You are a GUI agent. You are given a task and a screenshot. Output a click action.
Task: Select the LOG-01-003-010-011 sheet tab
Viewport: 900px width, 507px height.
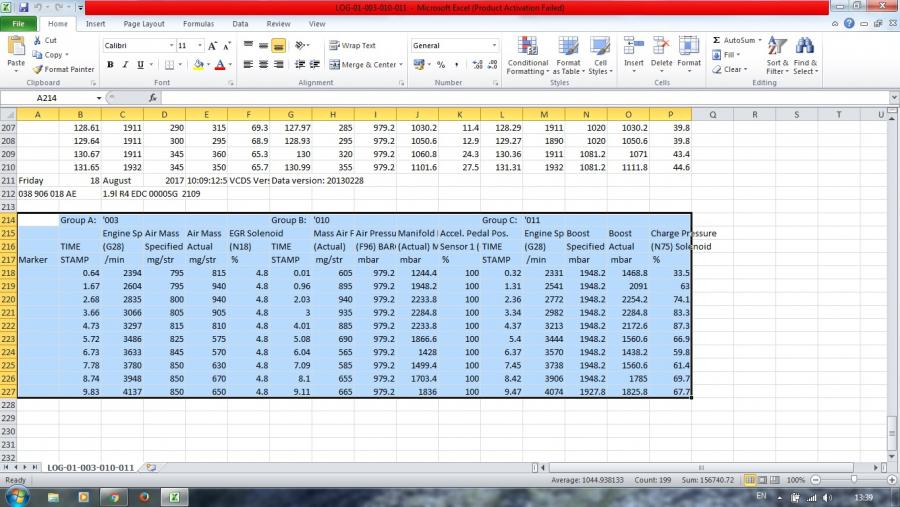click(x=90, y=467)
